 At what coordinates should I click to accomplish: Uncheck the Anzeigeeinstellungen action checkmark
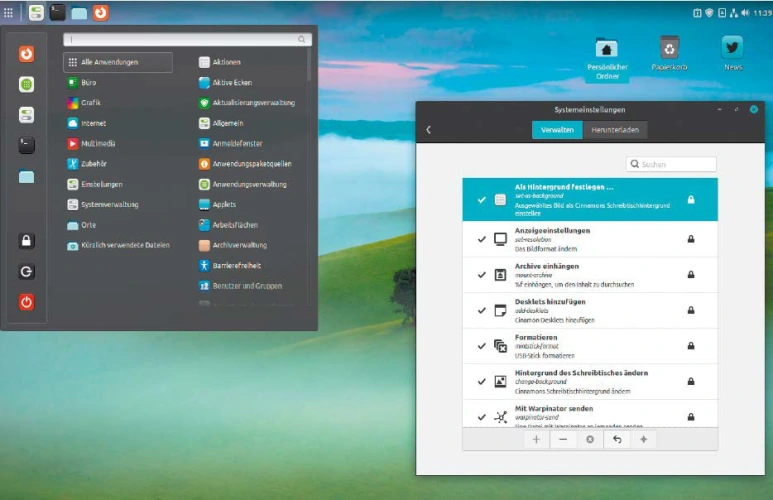(482, 240)
